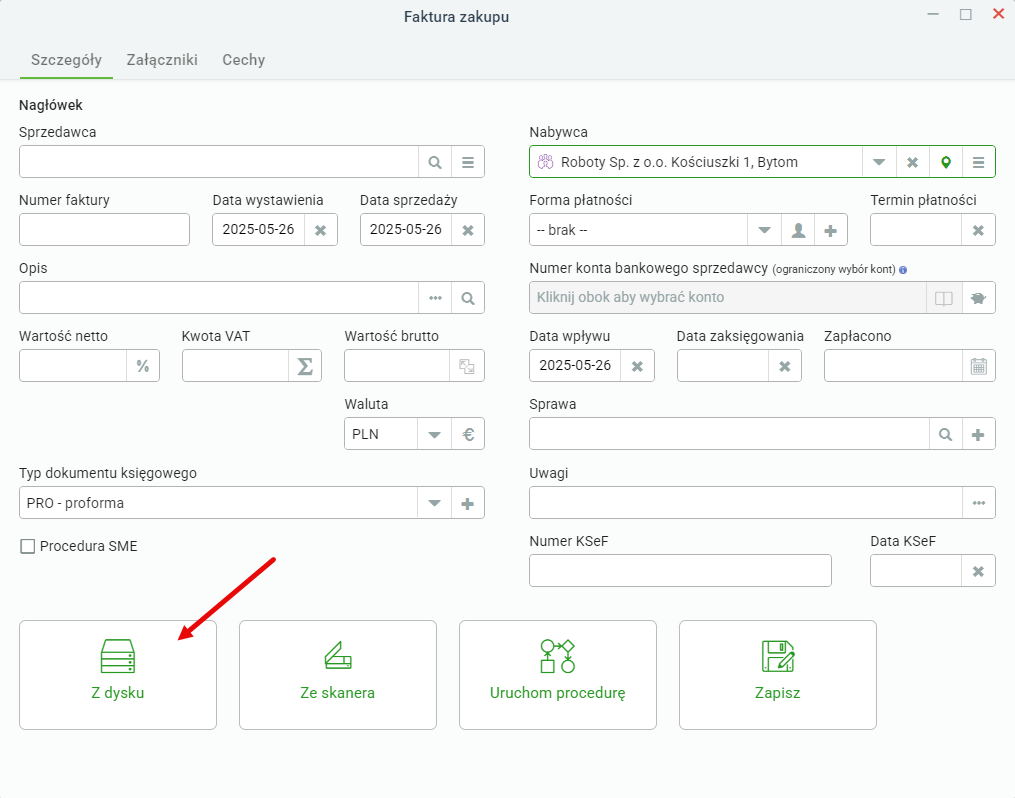
Task: Search for a Sprawa case
Action: [x=945, y=434]
